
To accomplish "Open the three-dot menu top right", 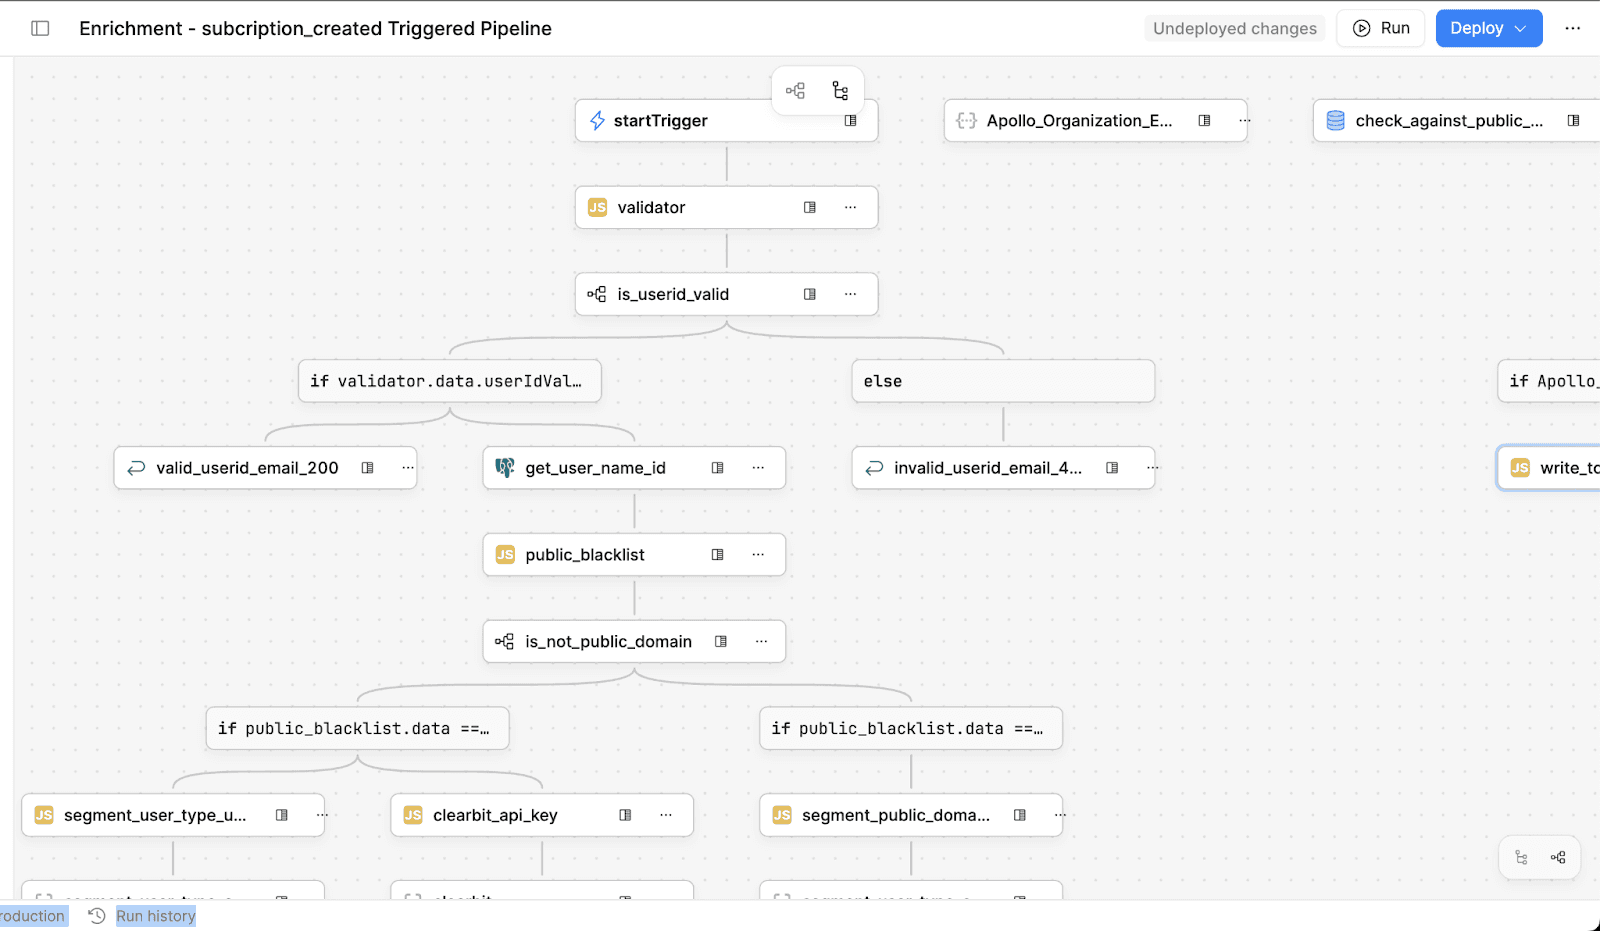I will pyautogui.click(x=1573, y=28).
